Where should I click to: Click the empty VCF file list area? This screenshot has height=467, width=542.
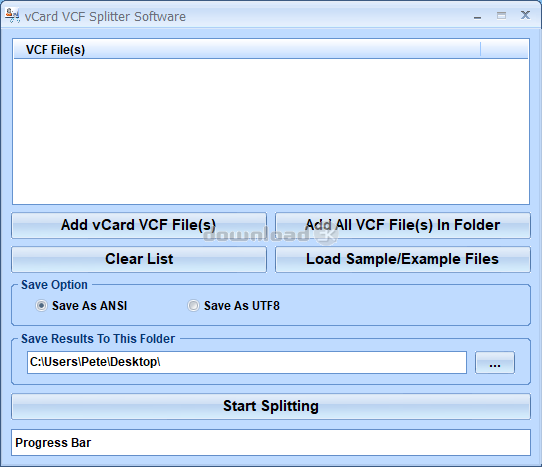(x=271, y=131)
